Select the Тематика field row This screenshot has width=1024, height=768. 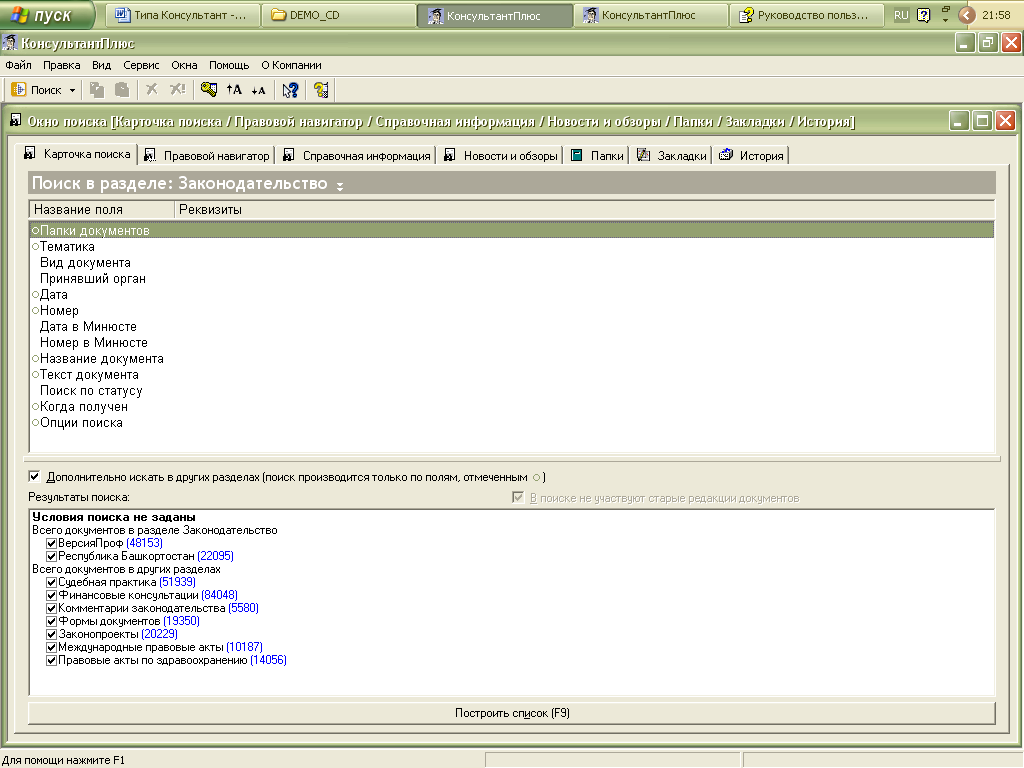click(511, 247)
